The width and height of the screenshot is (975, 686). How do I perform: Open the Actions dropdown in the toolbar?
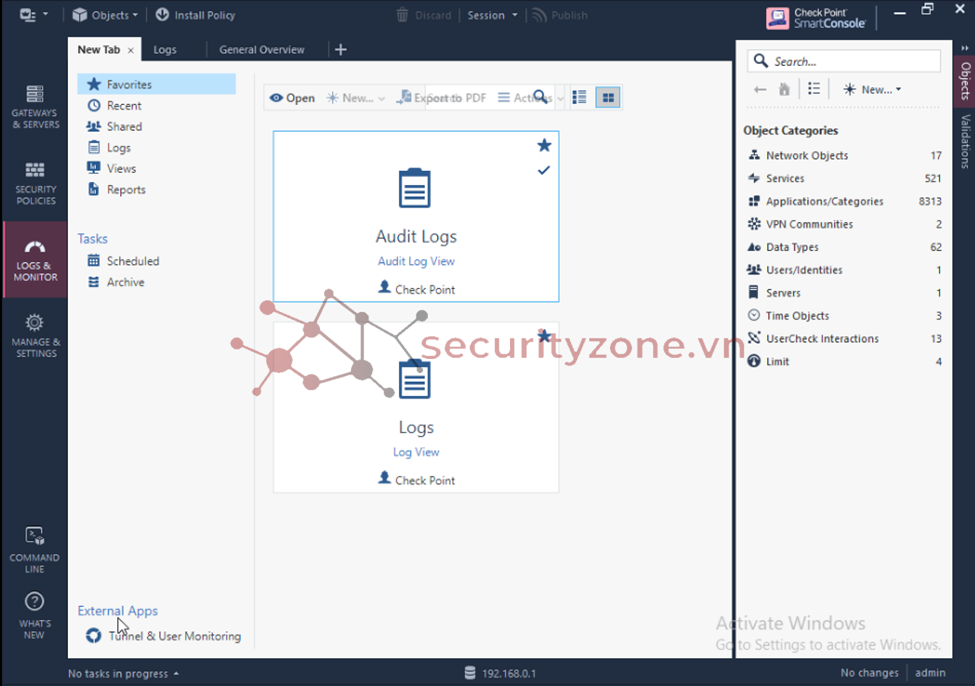[530, 98]
